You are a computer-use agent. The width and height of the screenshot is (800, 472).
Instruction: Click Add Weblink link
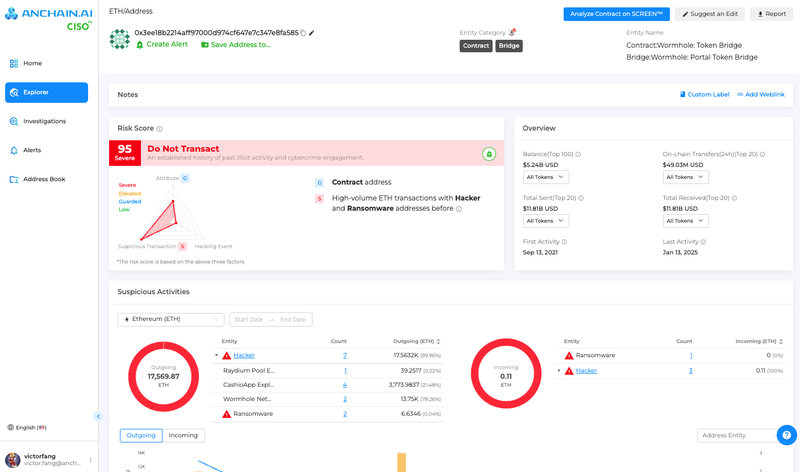click(761, 94)
